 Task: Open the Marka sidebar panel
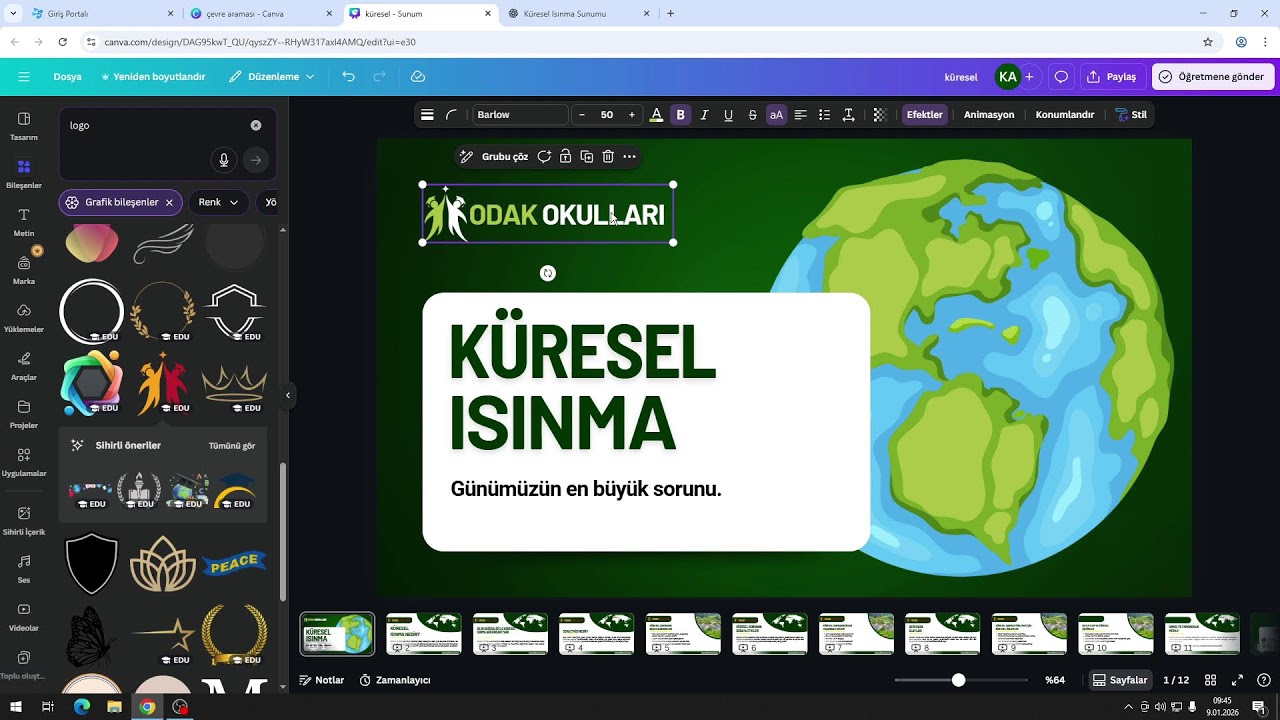click(24, 269)
